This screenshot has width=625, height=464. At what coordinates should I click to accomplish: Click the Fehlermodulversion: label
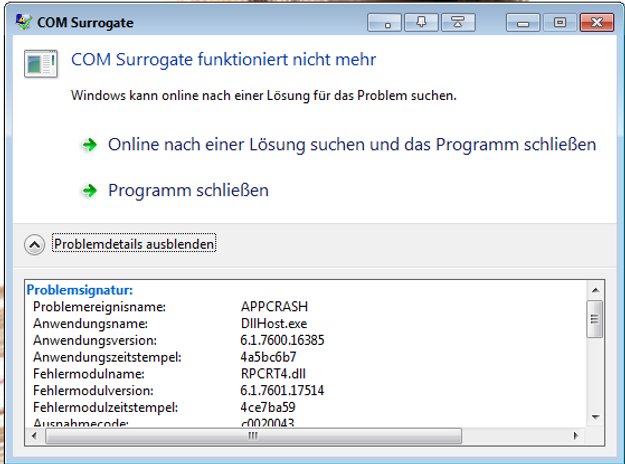click(x=93, y=390)
